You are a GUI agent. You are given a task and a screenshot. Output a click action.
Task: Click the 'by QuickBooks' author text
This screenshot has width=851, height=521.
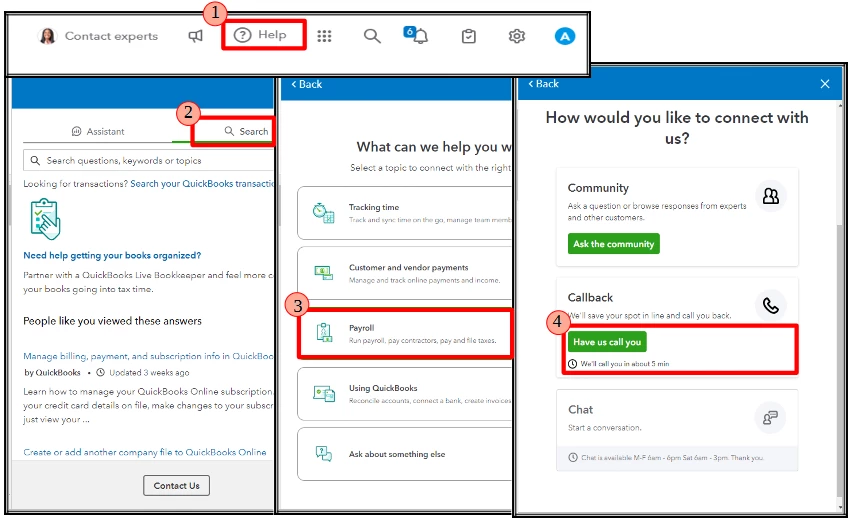(x=52, y=373)
